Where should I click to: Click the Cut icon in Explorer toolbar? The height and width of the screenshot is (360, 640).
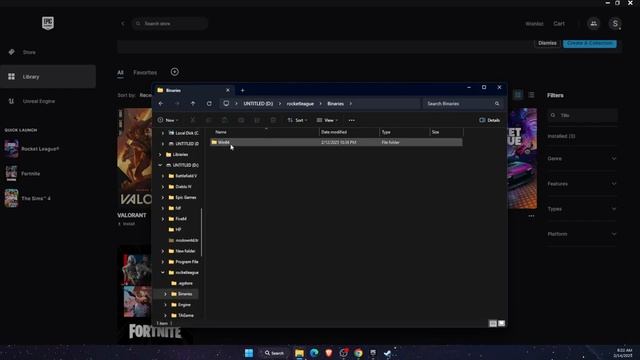(193, 120)
